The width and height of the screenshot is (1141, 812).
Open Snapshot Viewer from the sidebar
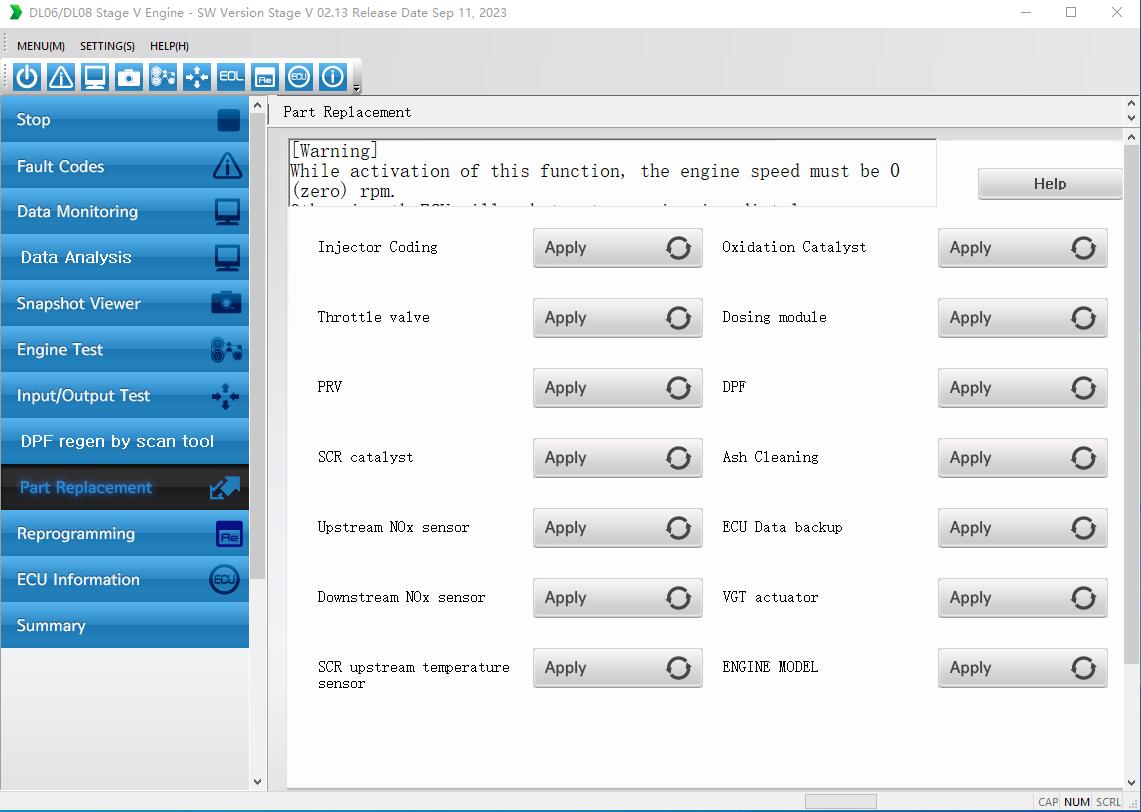click(x=124, y=303)
